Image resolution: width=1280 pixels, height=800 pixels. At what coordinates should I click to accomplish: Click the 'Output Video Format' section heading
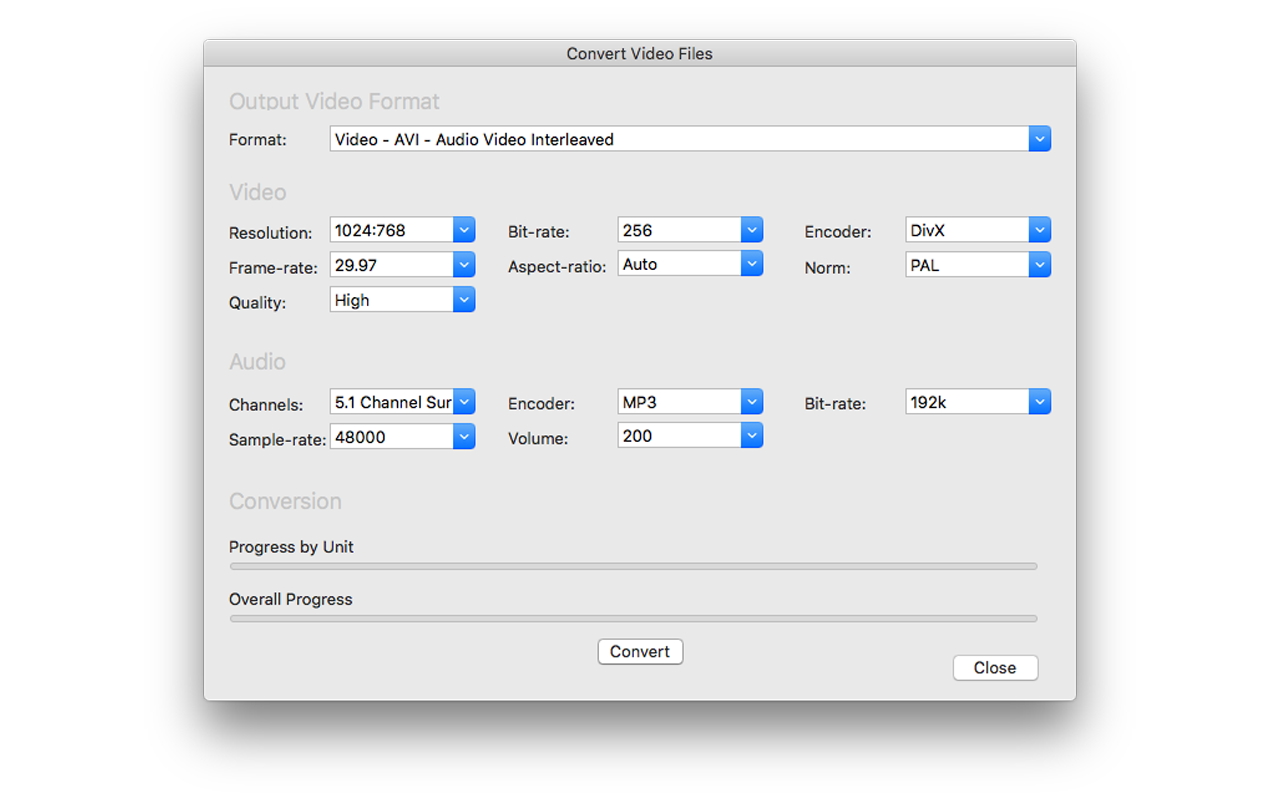coord(334,102)
